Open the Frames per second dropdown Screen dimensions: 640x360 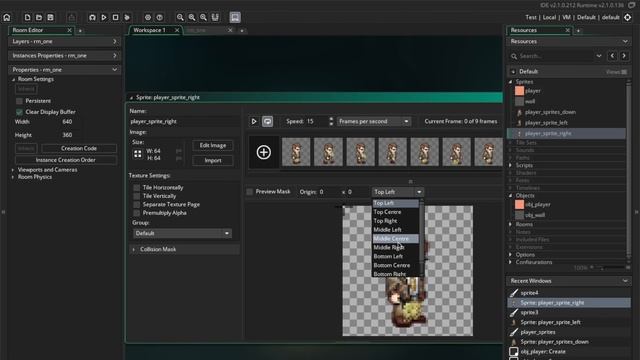tap(373, 122)
